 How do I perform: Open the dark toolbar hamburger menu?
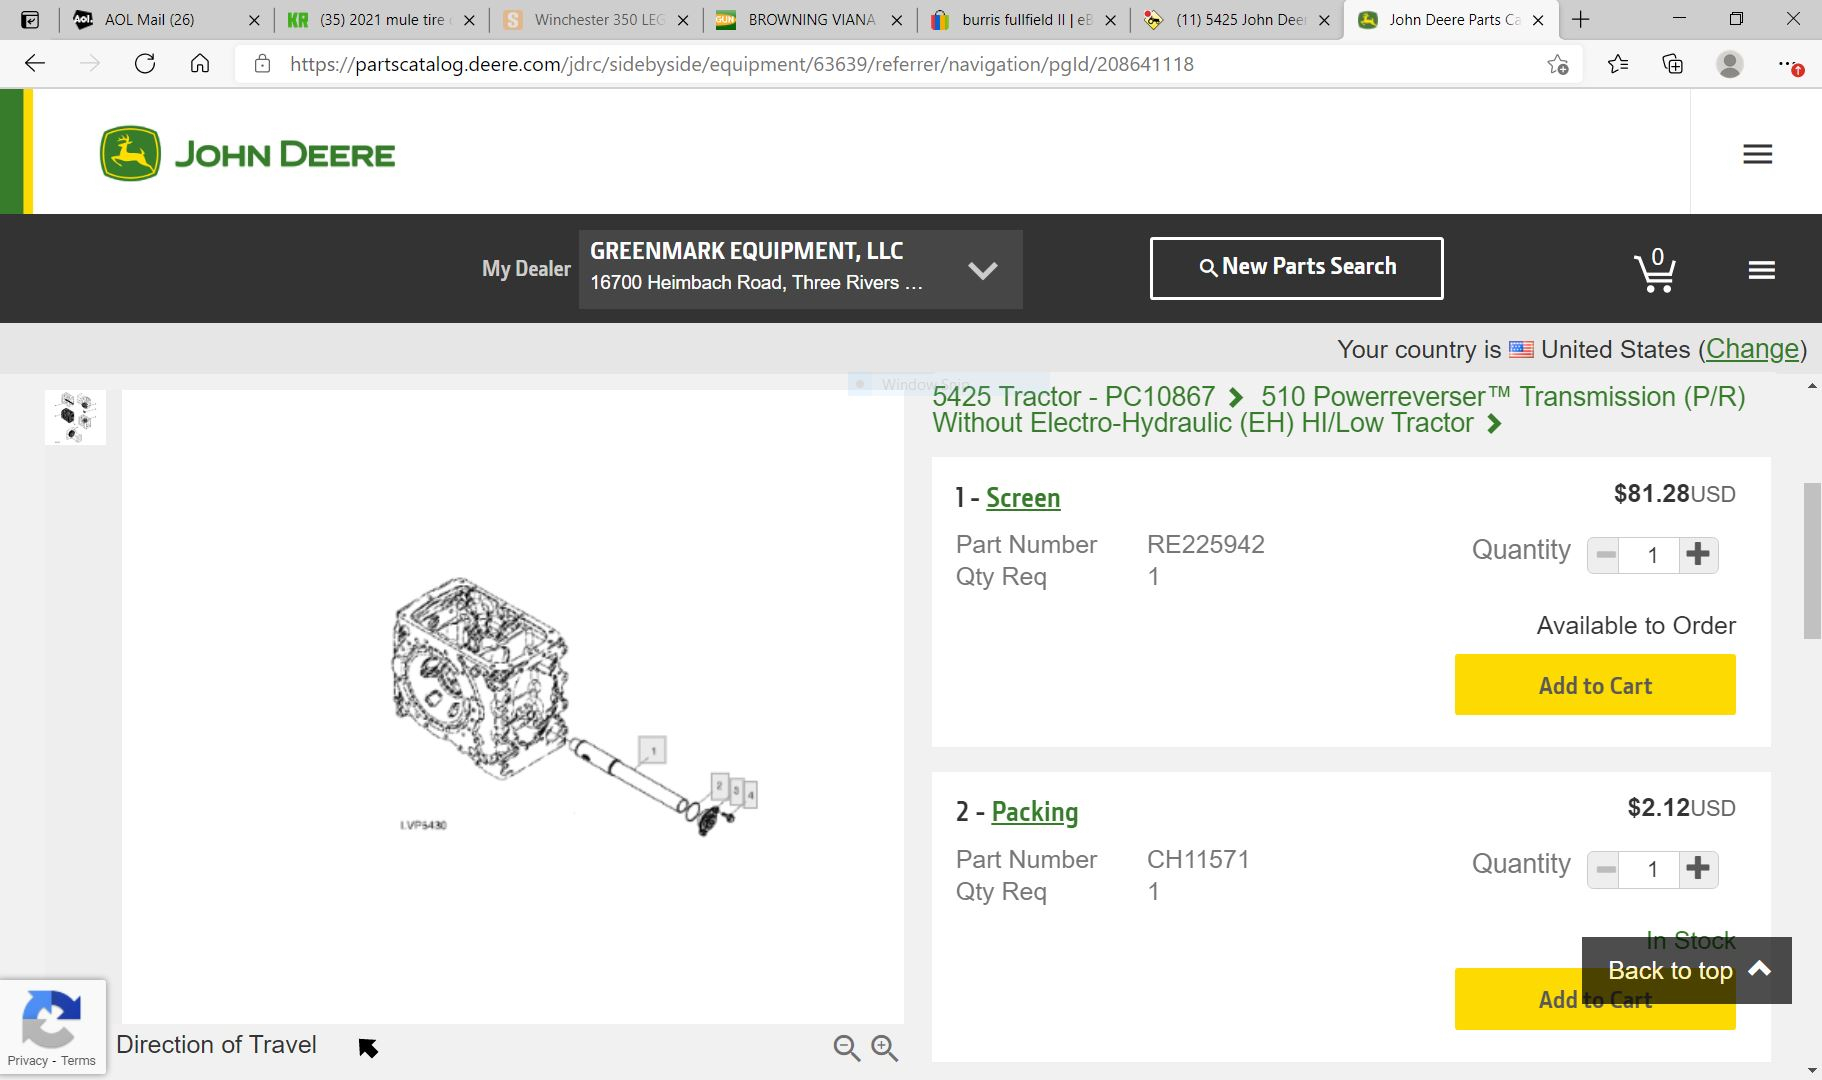pyautogui.click(x=1762, y=270)
